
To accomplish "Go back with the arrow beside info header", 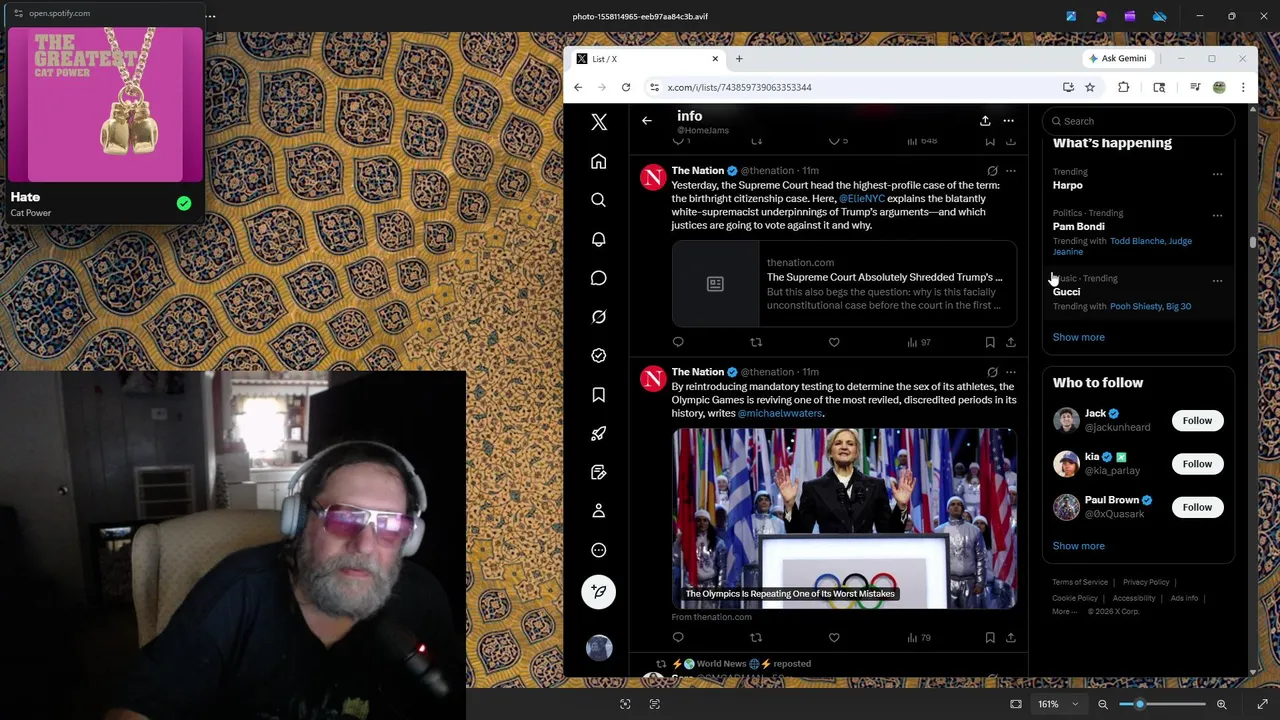I will (x=647, y=121).
